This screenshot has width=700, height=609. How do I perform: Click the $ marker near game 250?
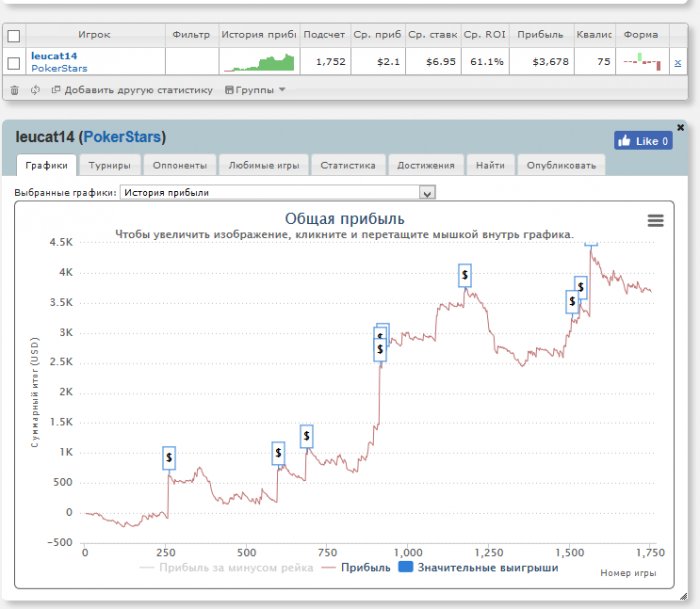(169, 458)
